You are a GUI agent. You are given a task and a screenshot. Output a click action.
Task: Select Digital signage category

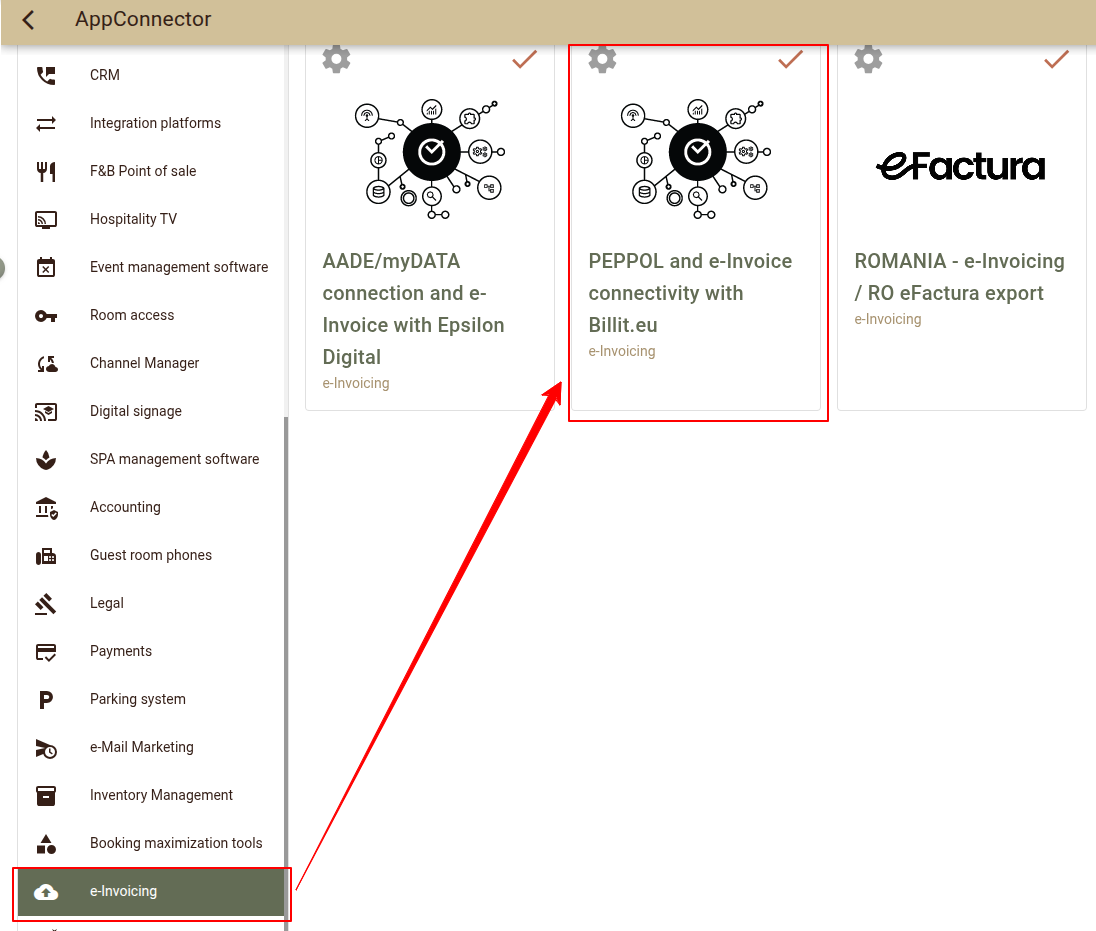151,412
